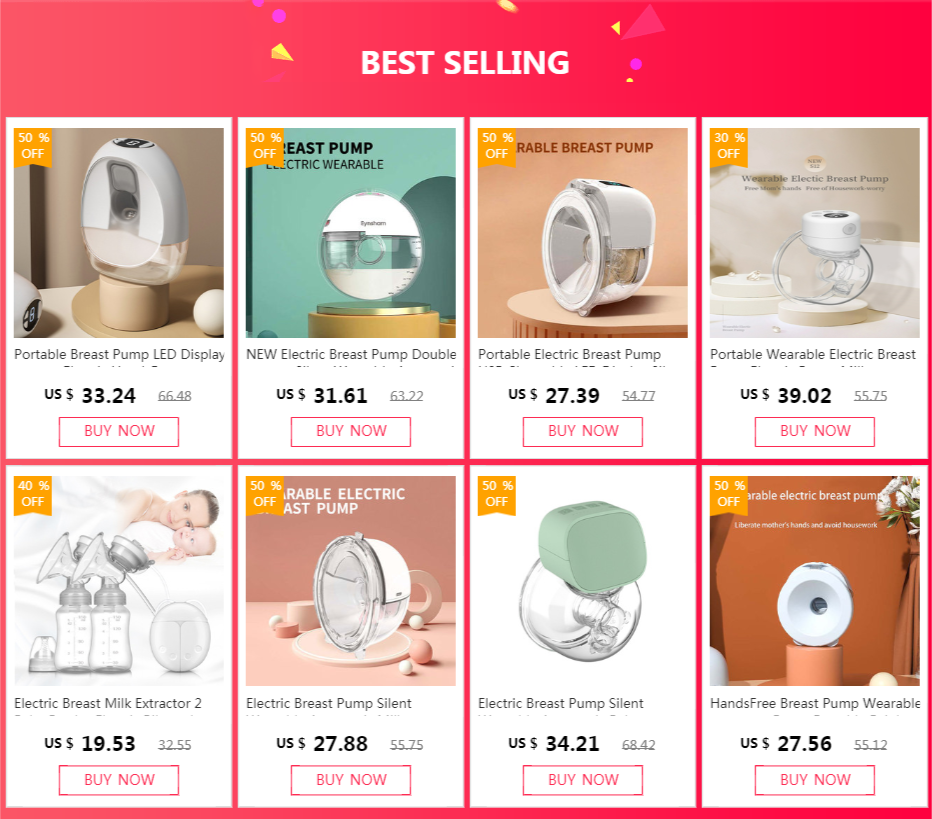The width and height of the screenshot is (932, 819).
Task: Click the 40% OFF badge on the extractor
Action: pos(33,493)
